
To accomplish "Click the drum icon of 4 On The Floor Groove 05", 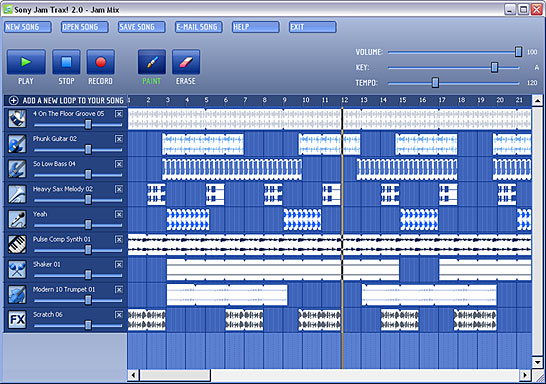I will tap(17, 119).
